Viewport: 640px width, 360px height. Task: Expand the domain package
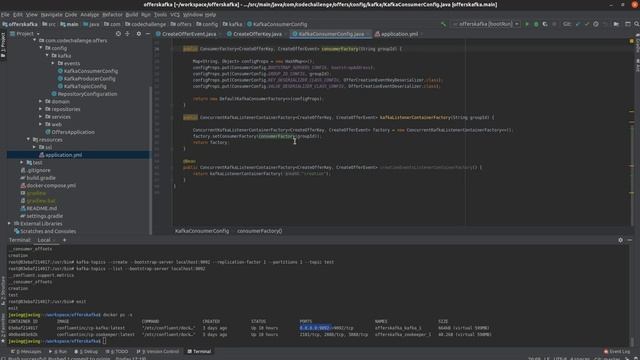(x=40, y=101)
